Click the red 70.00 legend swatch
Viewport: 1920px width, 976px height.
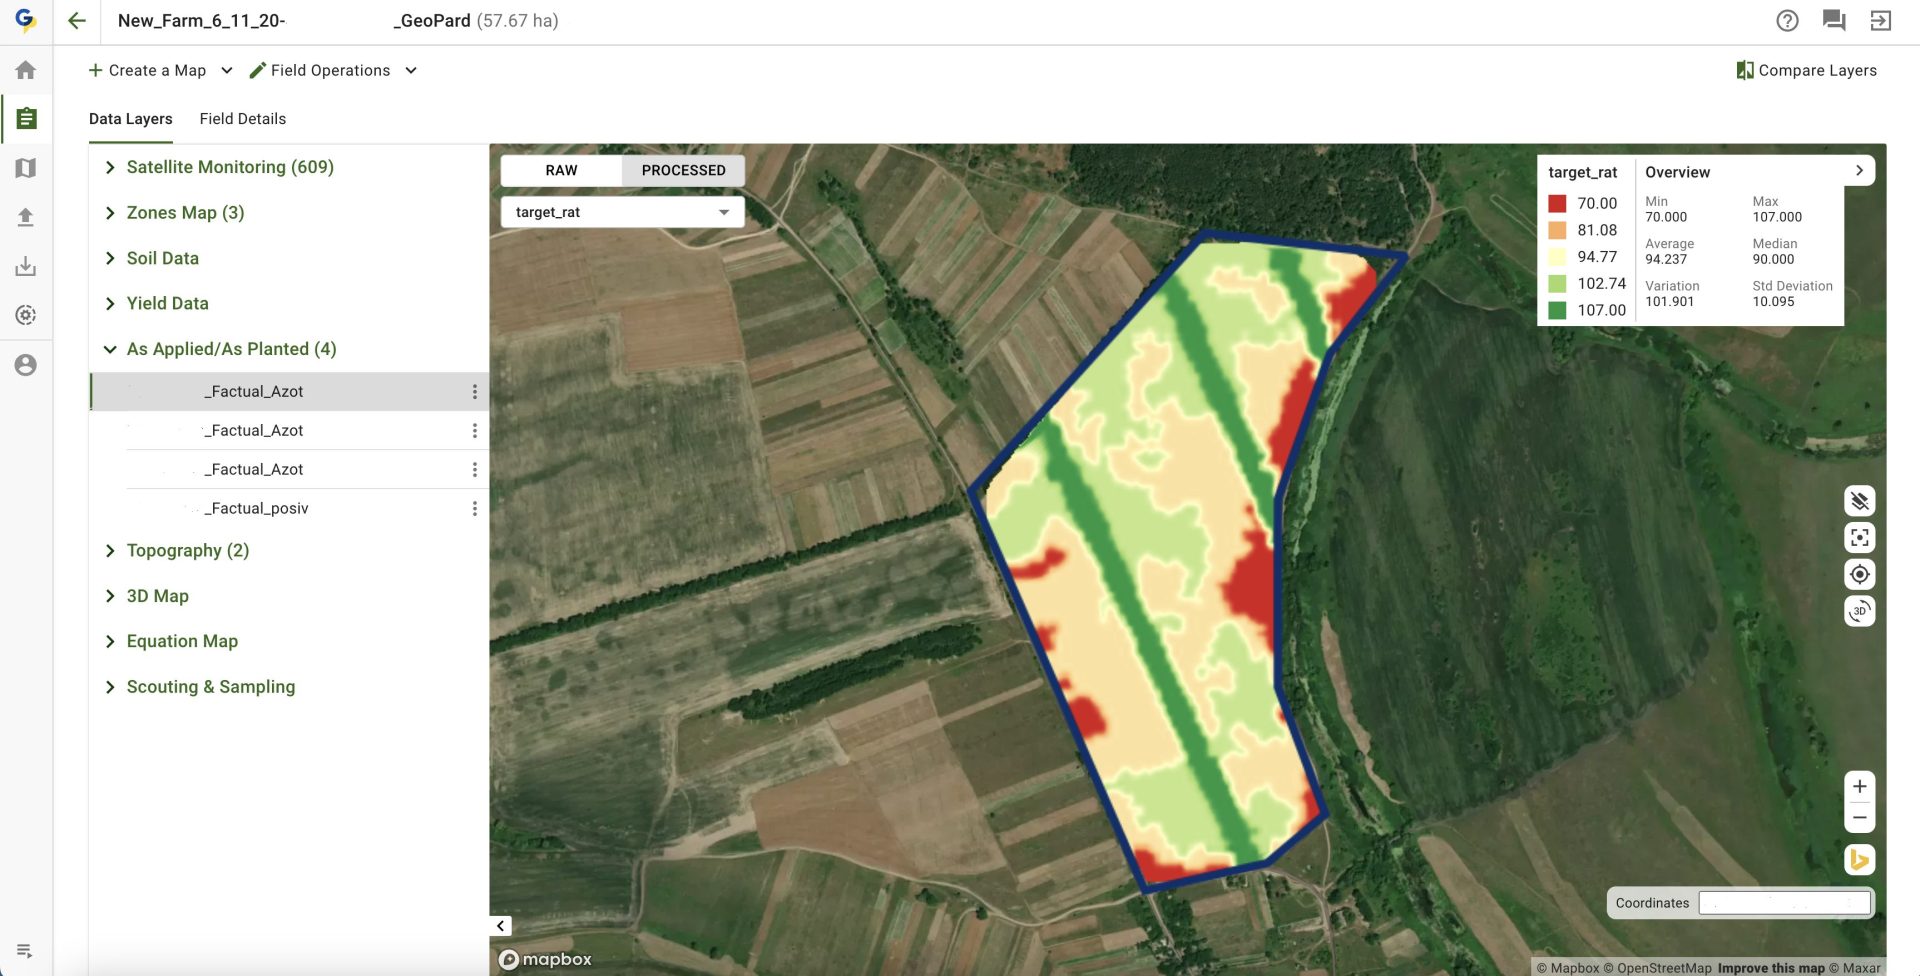[x=1557, y=203]
